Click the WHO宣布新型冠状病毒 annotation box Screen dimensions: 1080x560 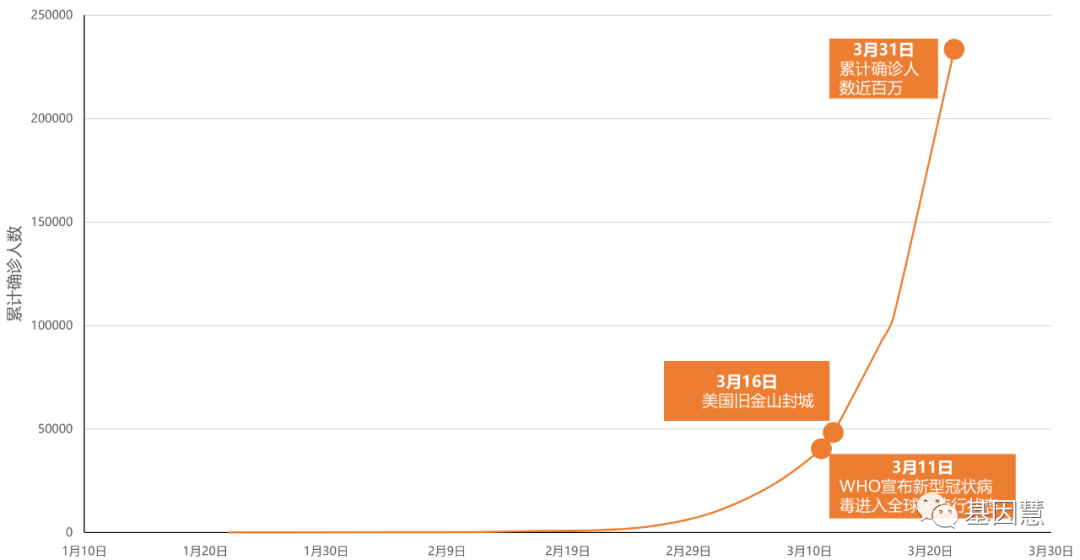pos(922,486)
